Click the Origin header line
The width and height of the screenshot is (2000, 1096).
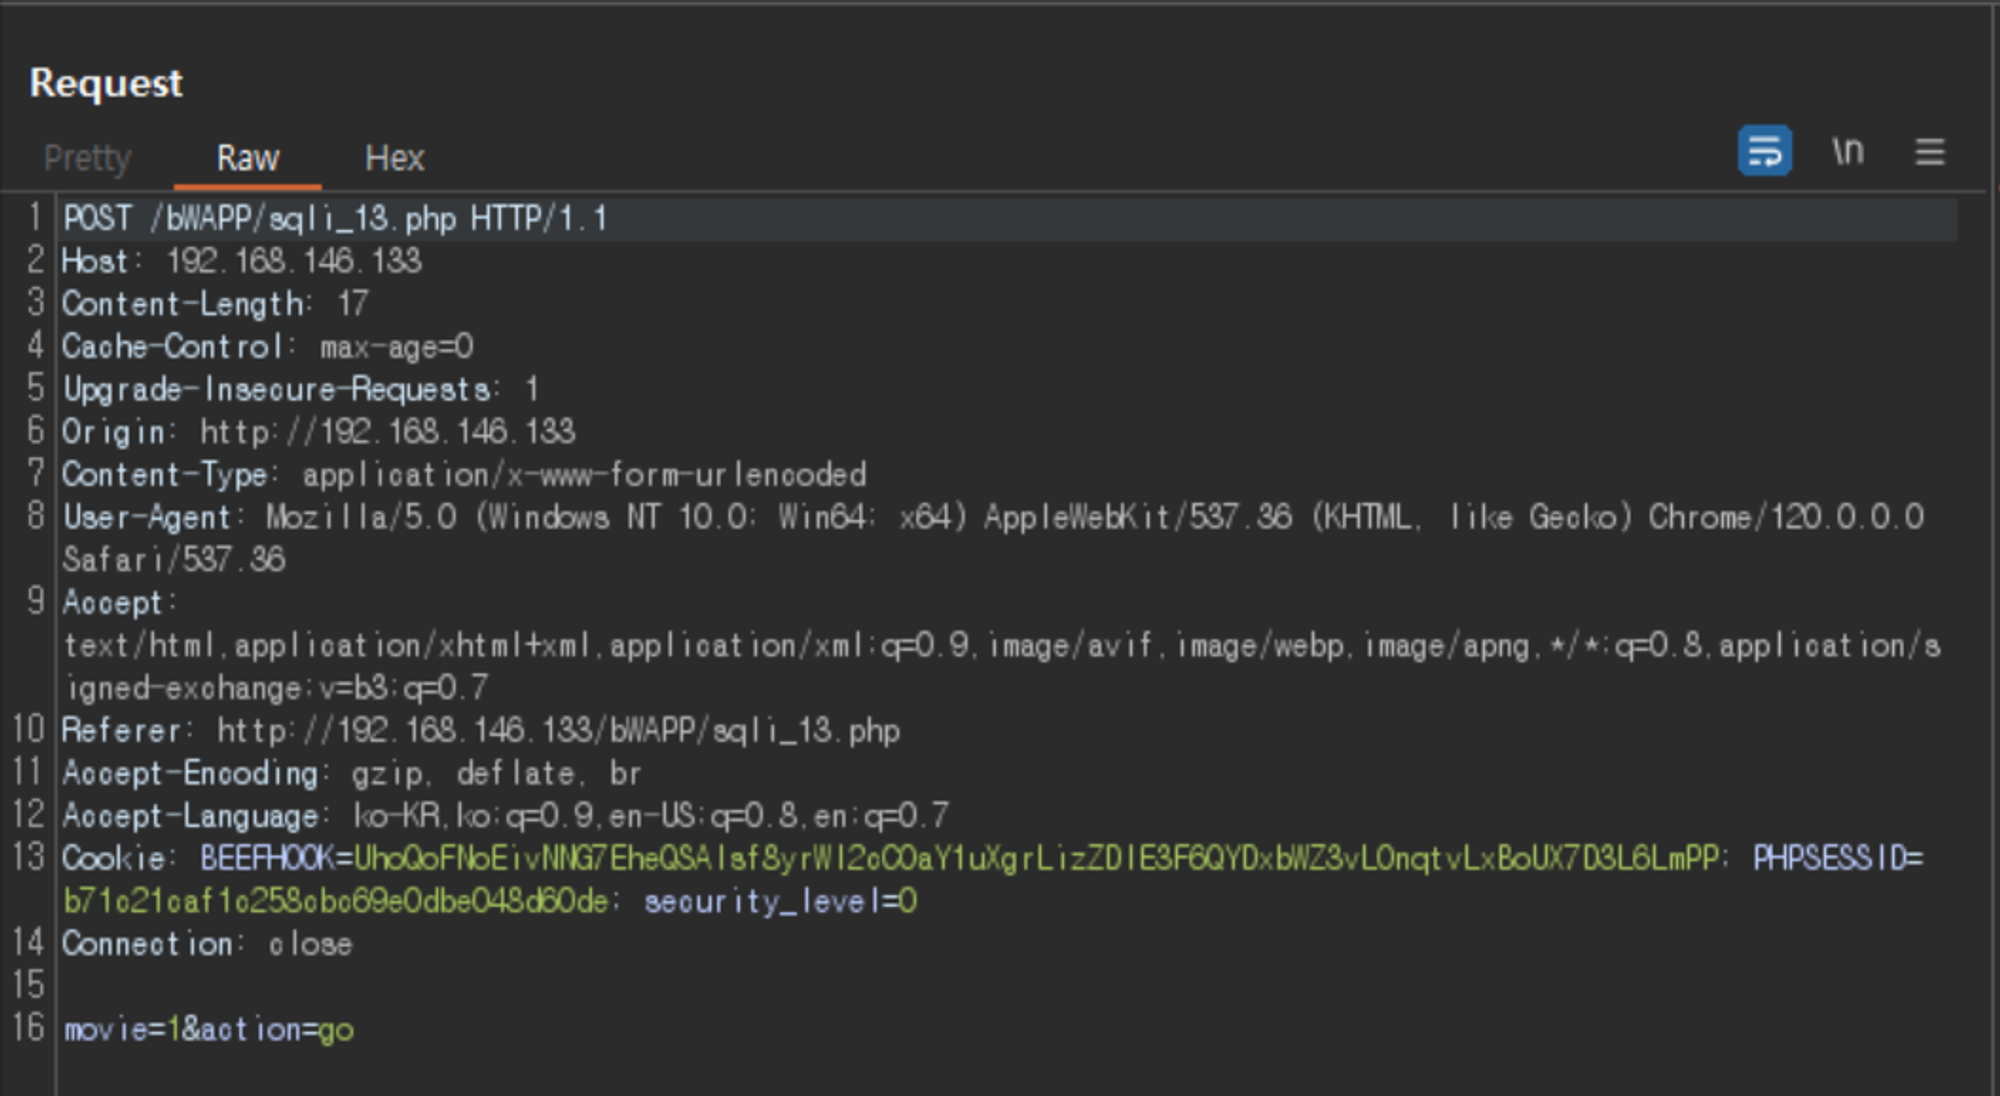coord(319,431)
